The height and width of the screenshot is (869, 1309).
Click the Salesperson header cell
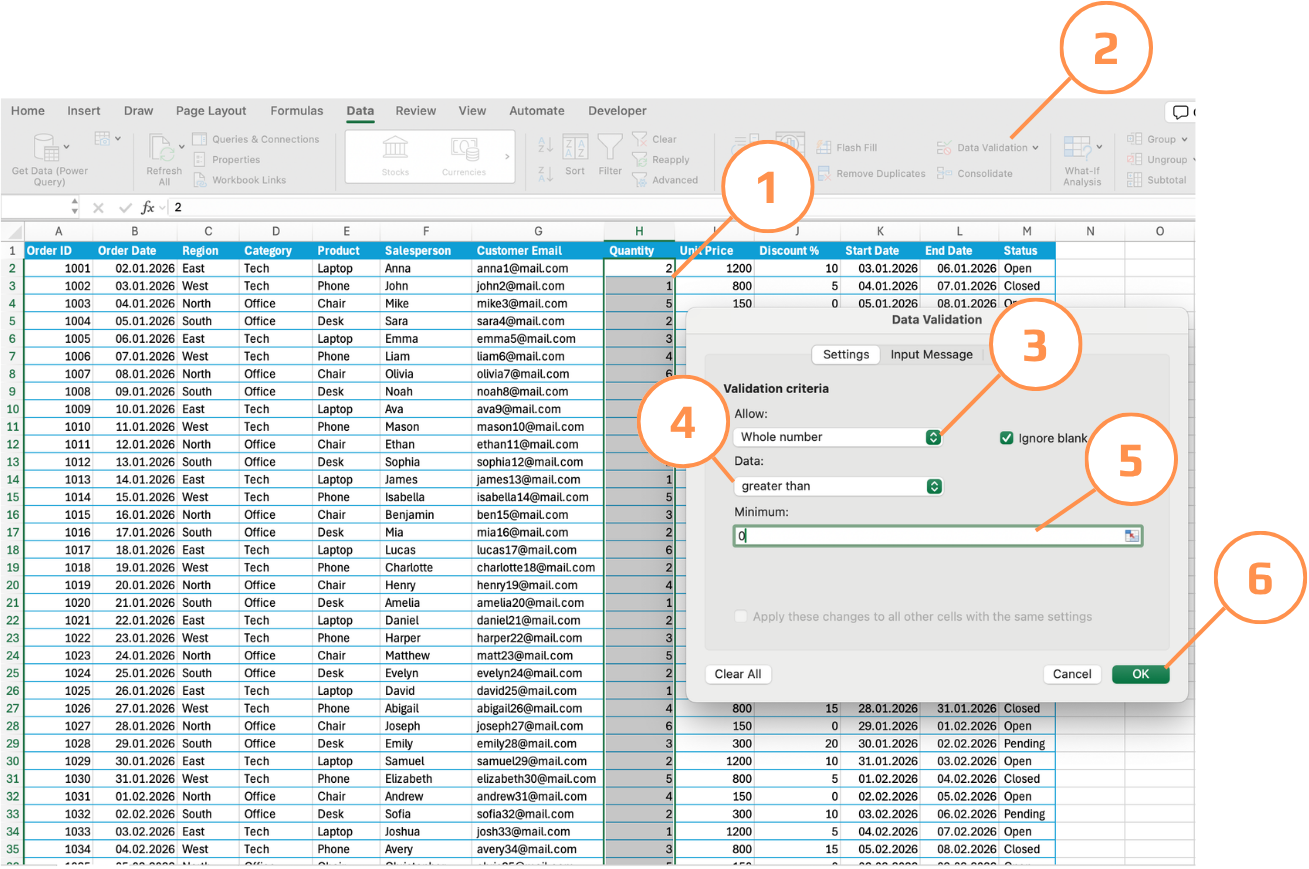426,251
